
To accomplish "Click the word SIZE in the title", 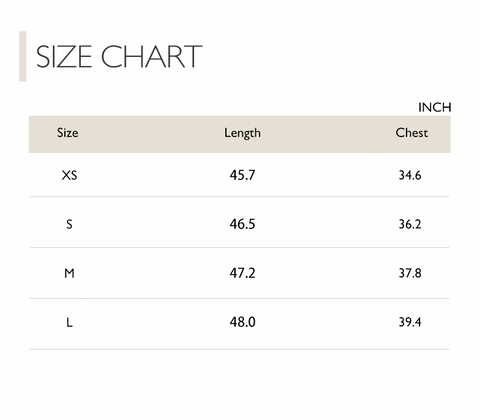I will click(x=64, y=57).
